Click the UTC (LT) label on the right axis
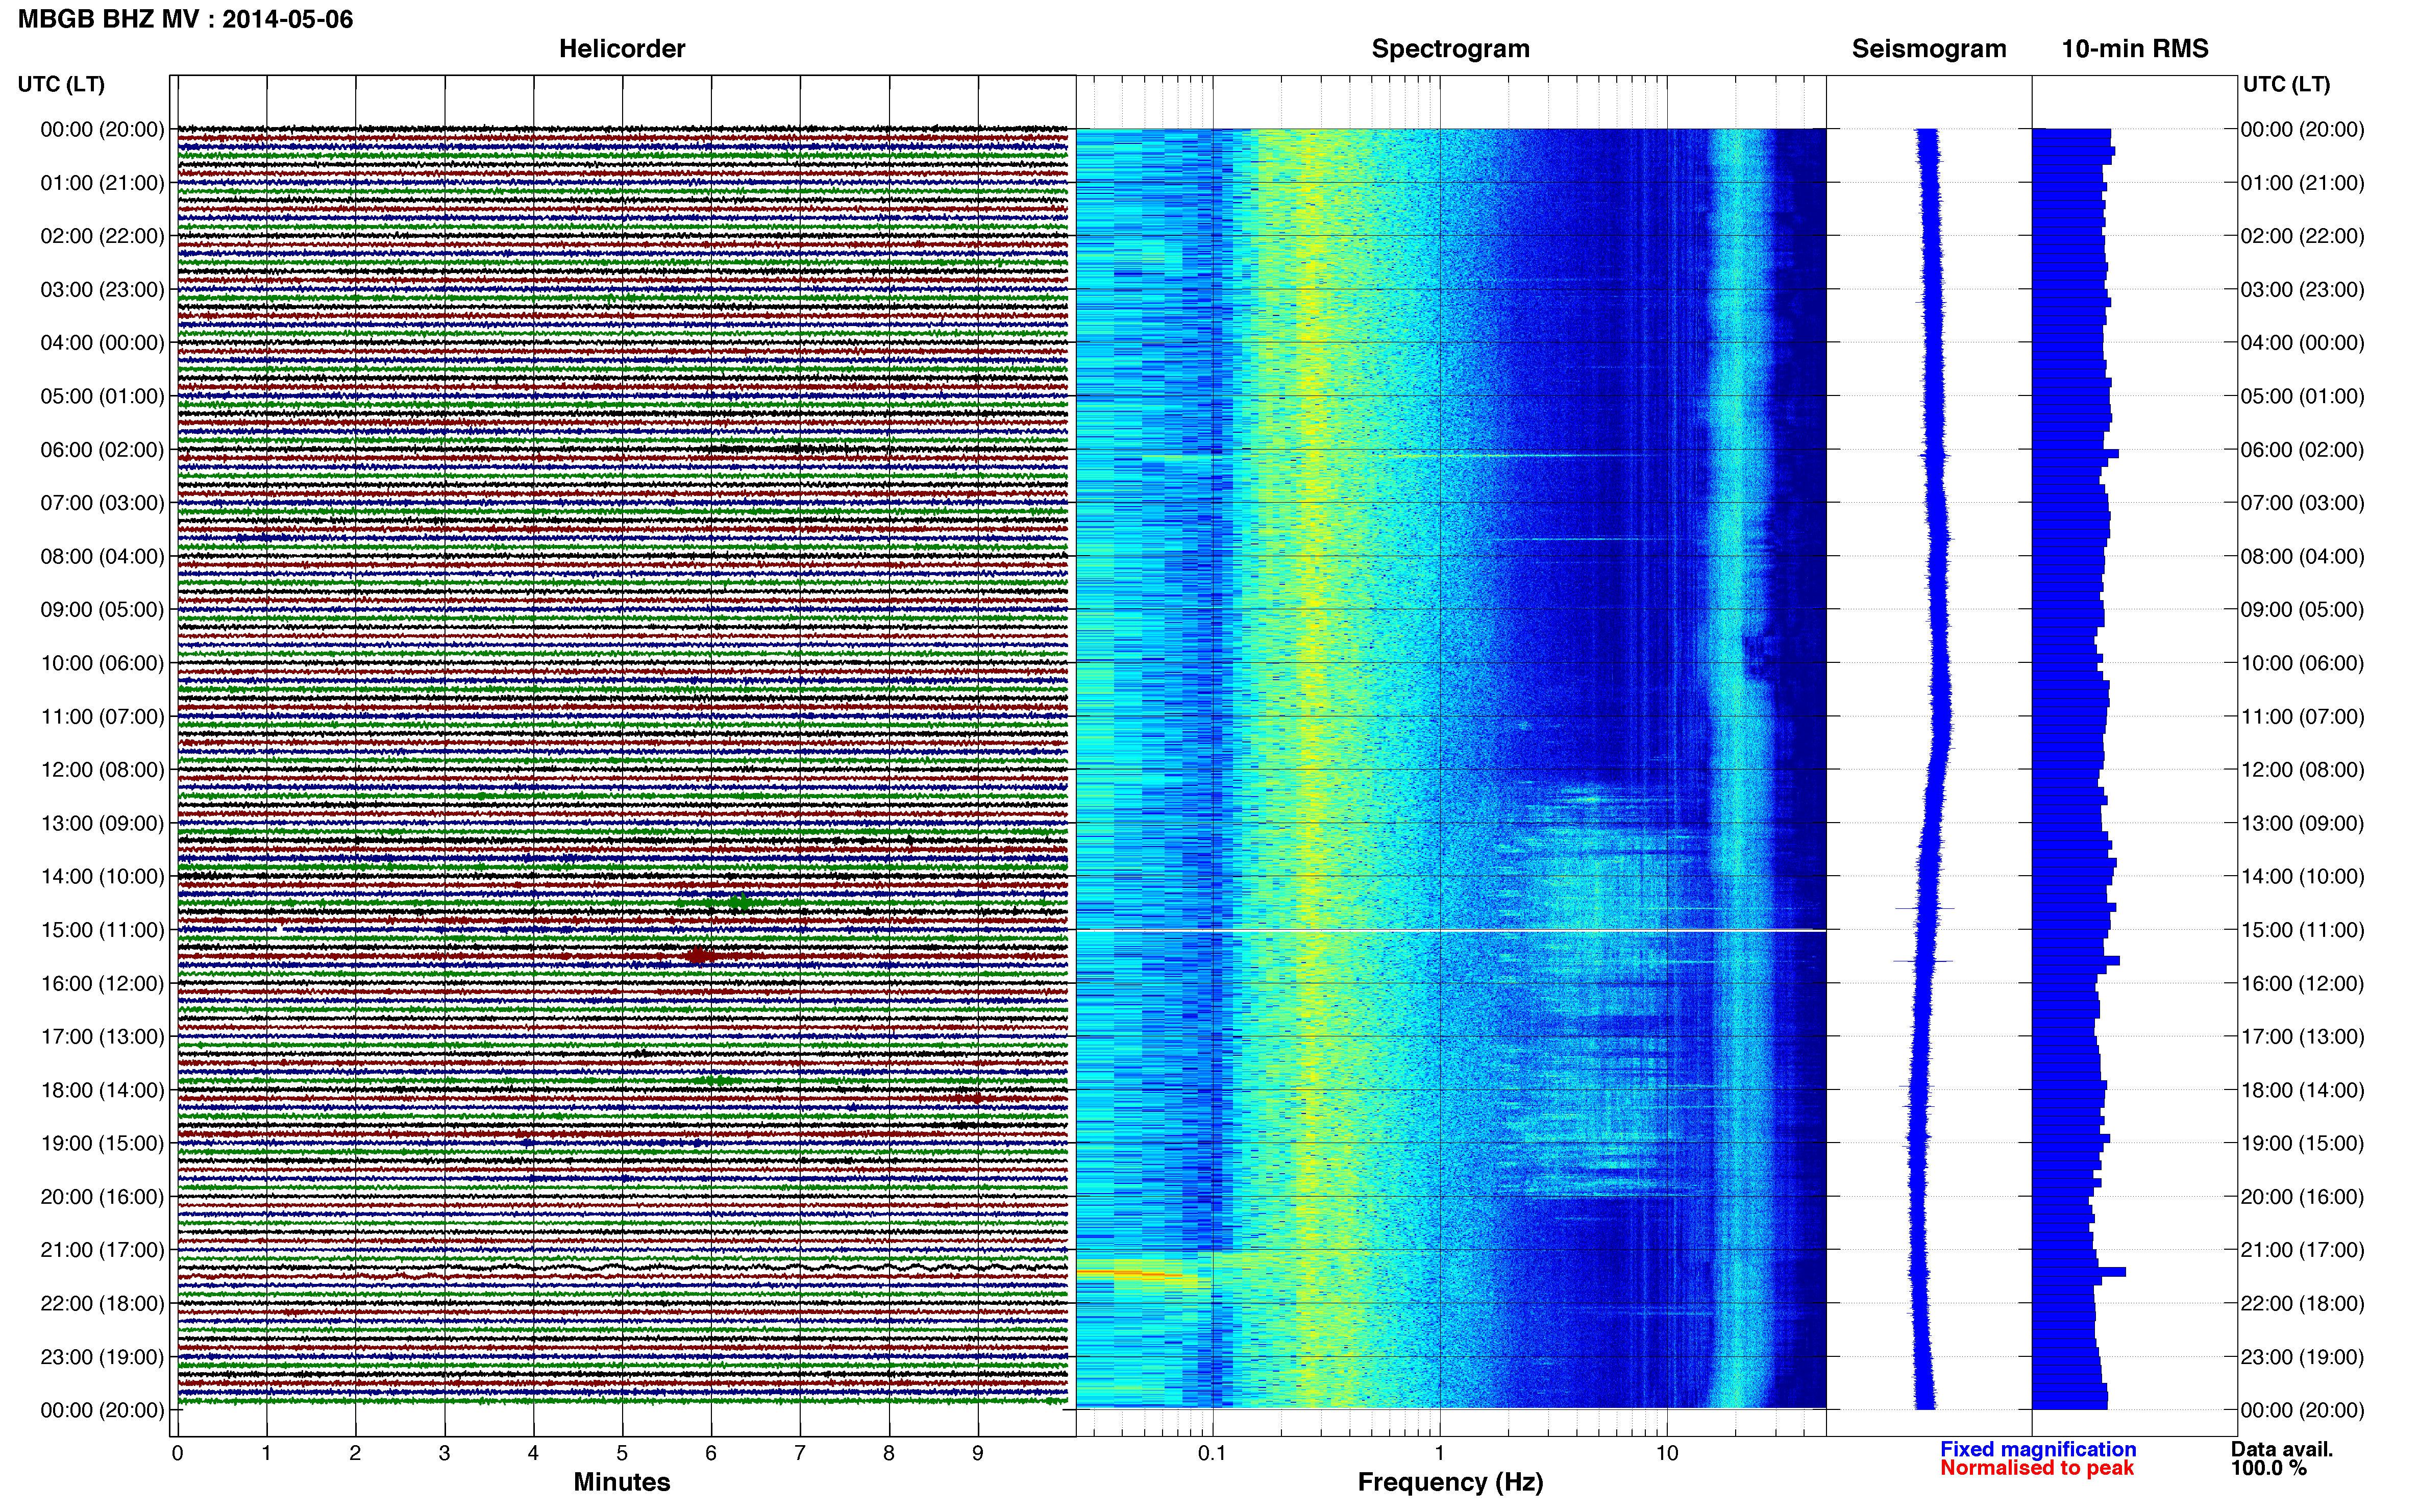 pos(2286,84)
